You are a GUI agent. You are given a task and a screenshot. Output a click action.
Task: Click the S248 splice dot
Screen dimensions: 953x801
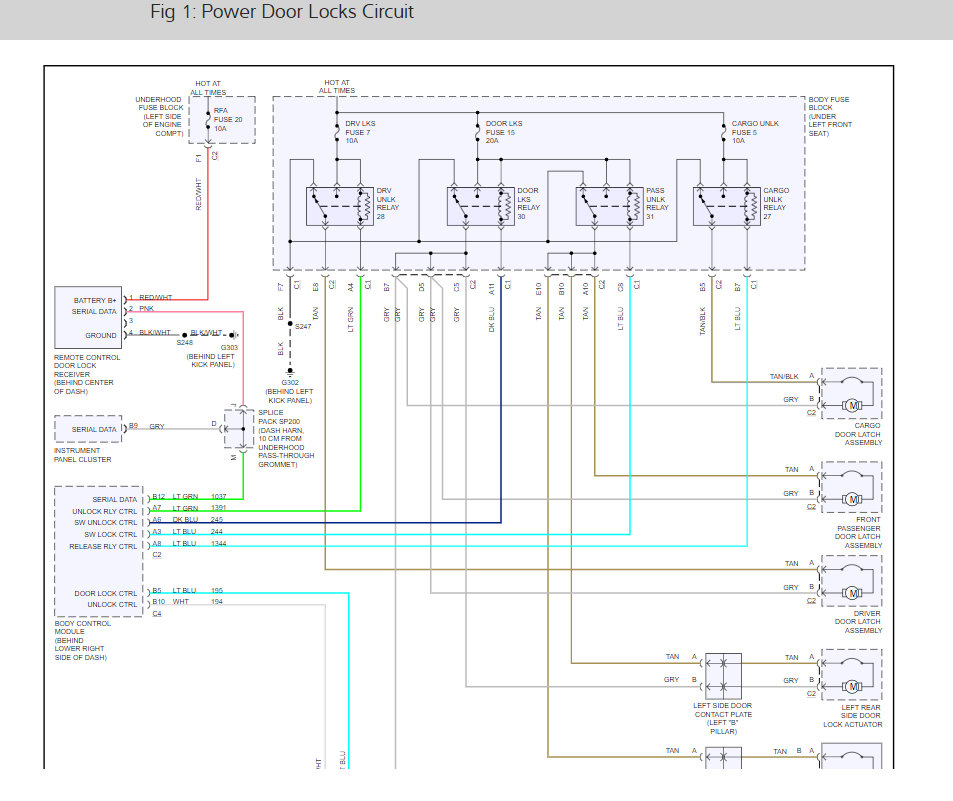click(185, 335)
